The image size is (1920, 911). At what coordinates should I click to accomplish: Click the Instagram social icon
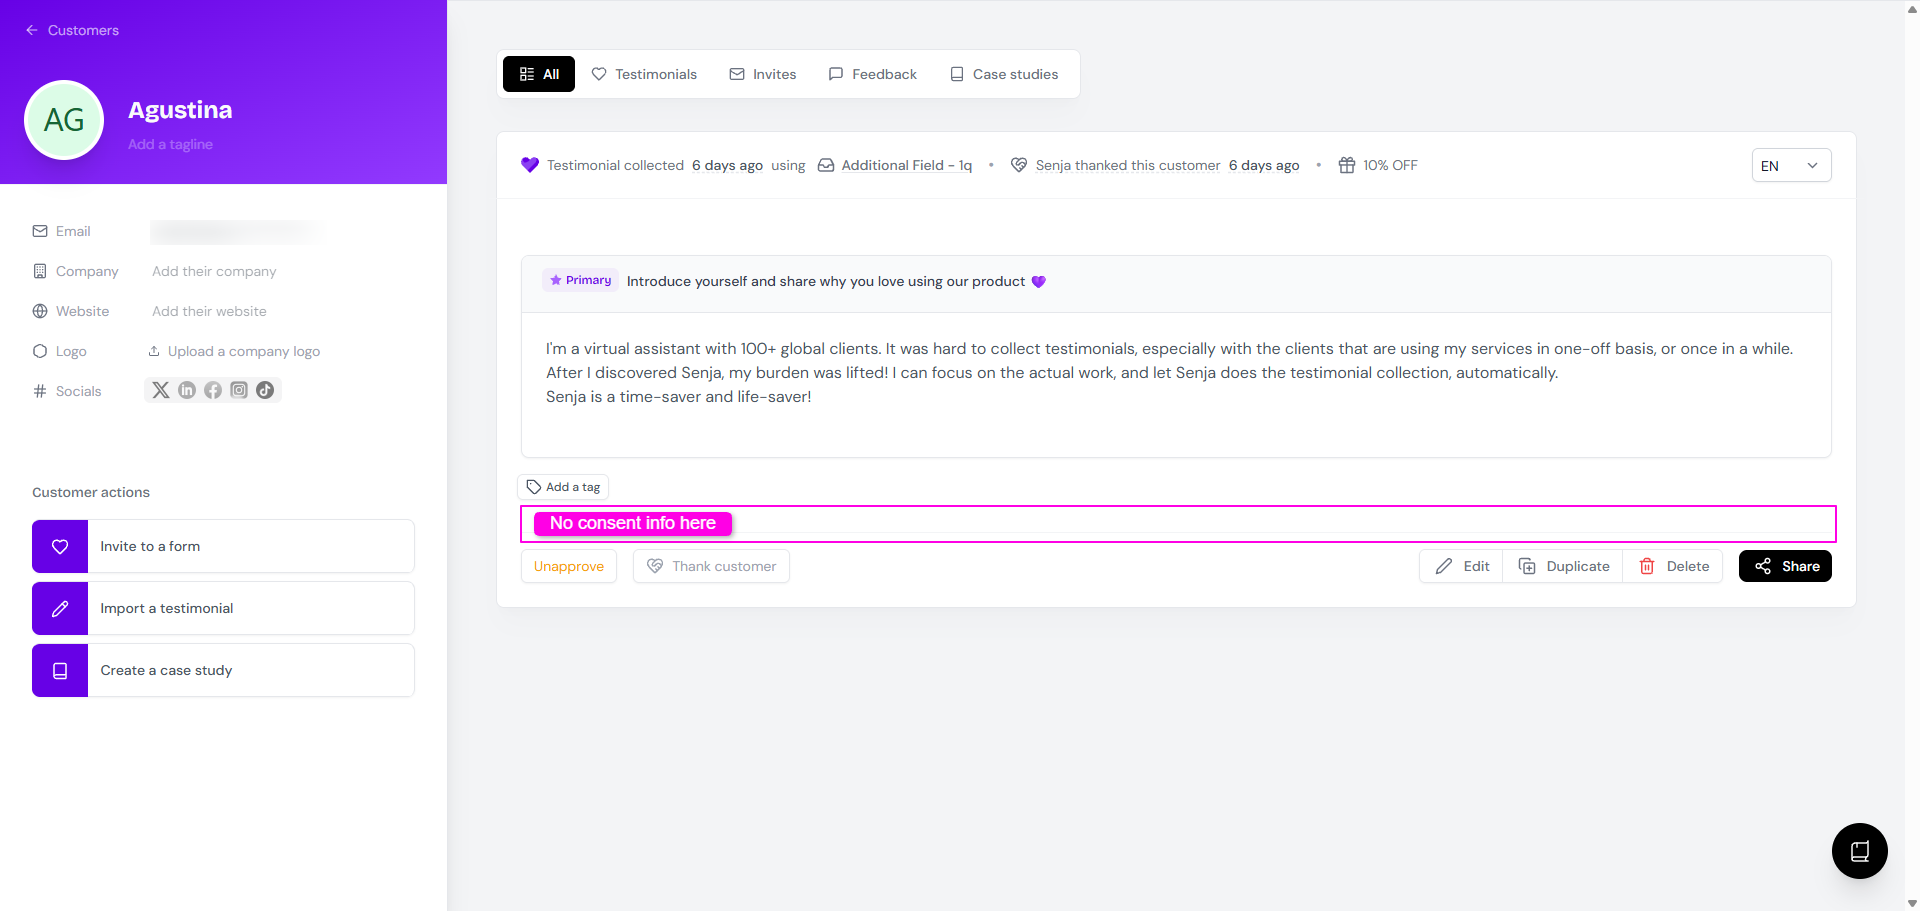tap(239, 390)
